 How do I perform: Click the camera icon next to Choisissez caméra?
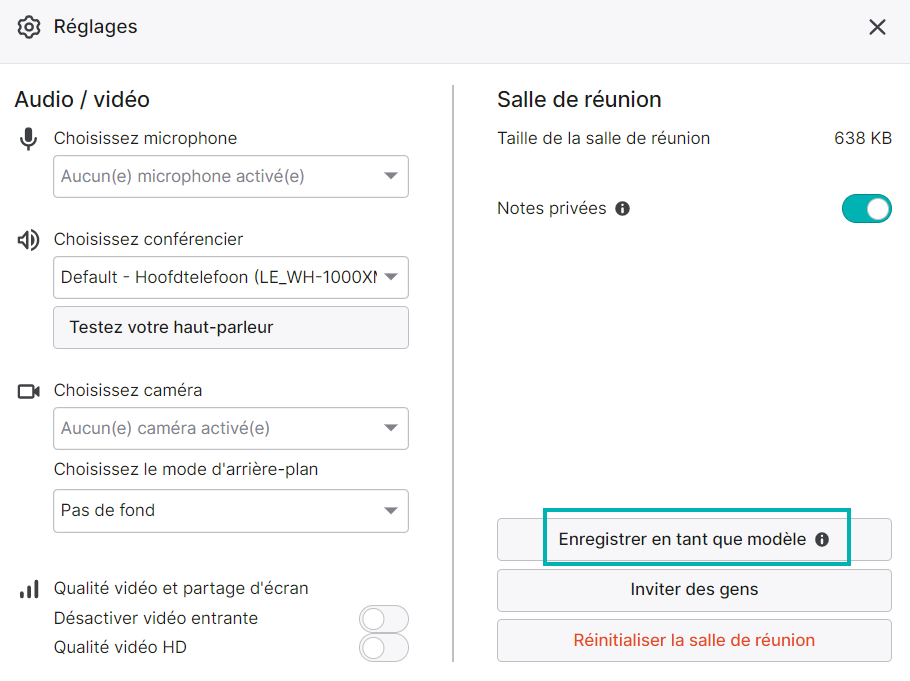28,391
